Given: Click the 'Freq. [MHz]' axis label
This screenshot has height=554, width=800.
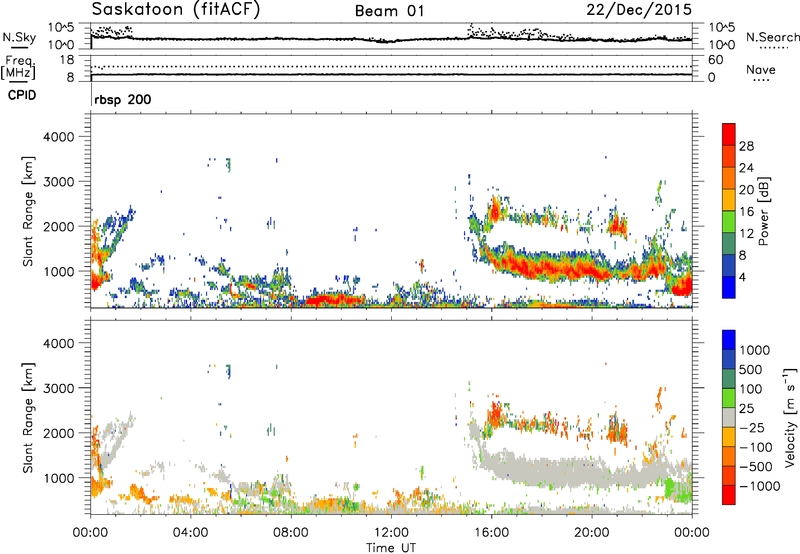Looking at the screenshot, I should 19,67.
